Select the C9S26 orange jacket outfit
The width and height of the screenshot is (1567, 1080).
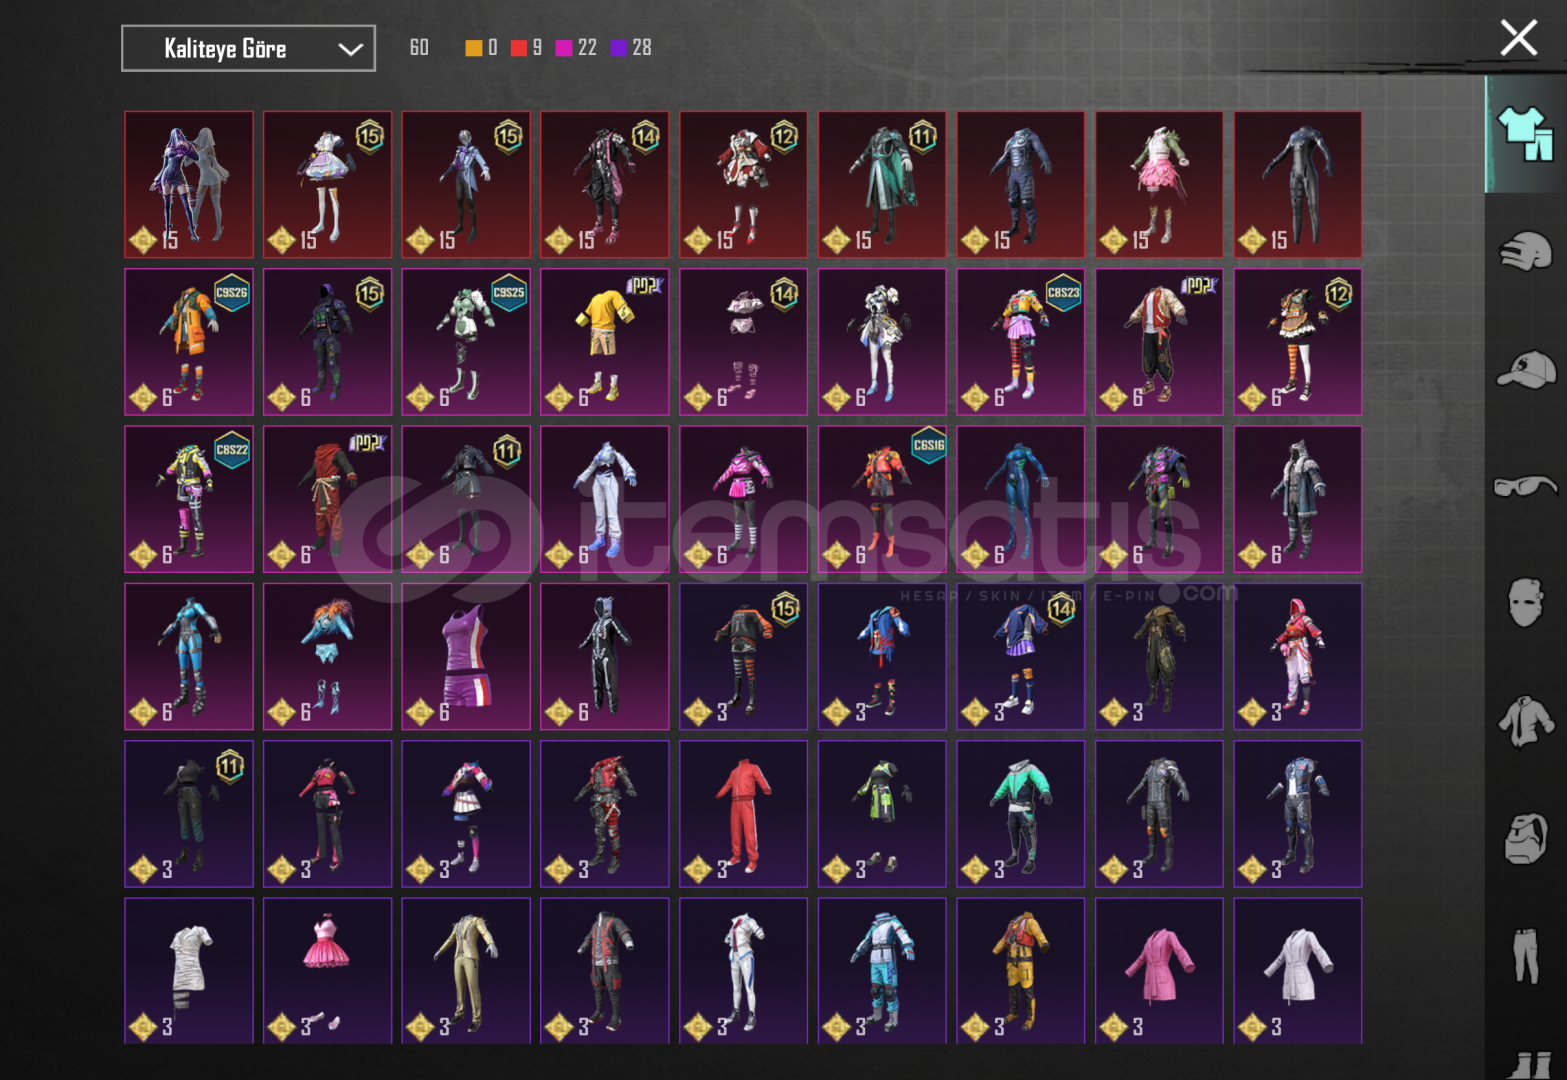(x=189, y=342)
